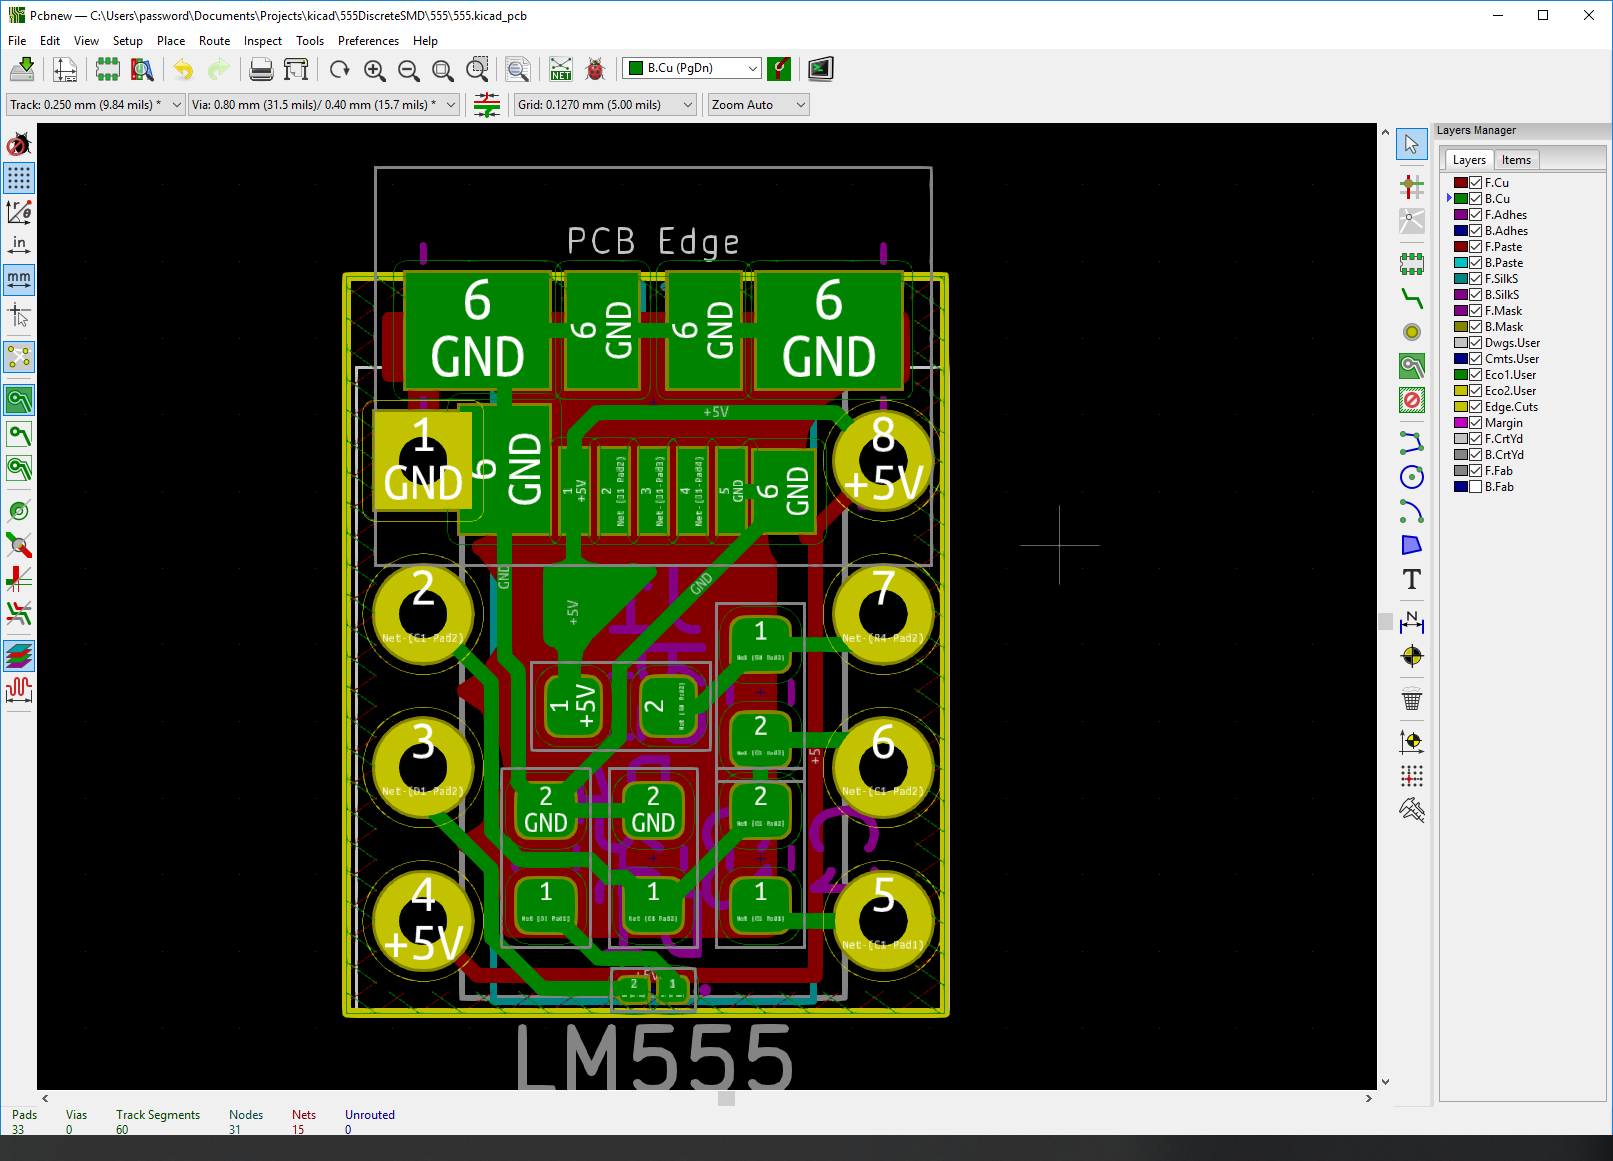Open the Preferences menu

[368, 41]
